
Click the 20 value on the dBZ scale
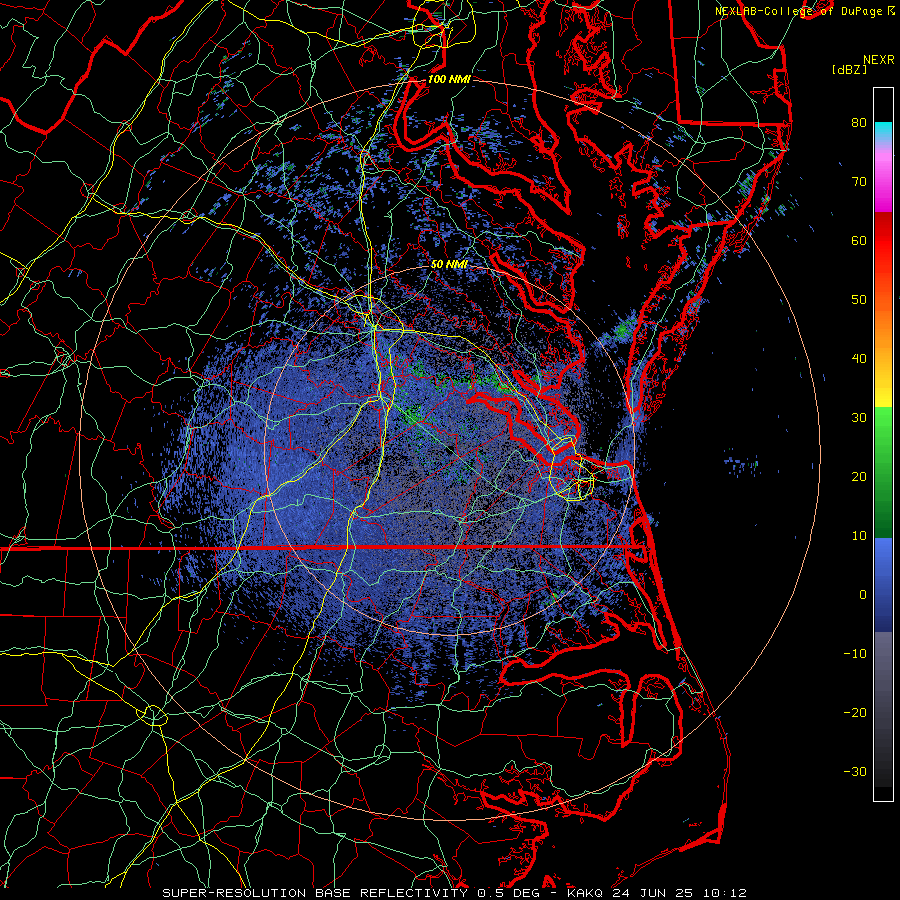(859, 477)
